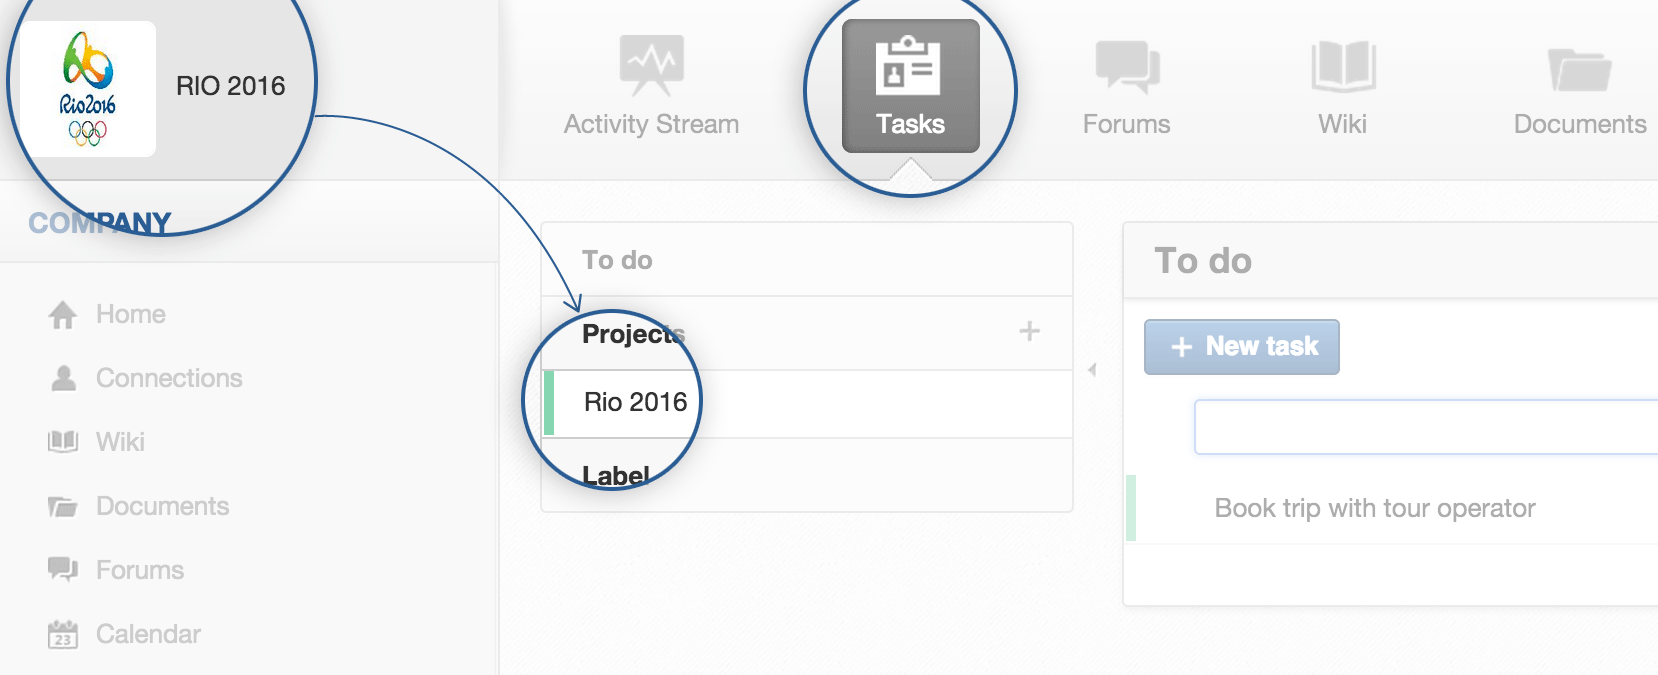Open the Forums speech bubble icon

coord(1127,67)
